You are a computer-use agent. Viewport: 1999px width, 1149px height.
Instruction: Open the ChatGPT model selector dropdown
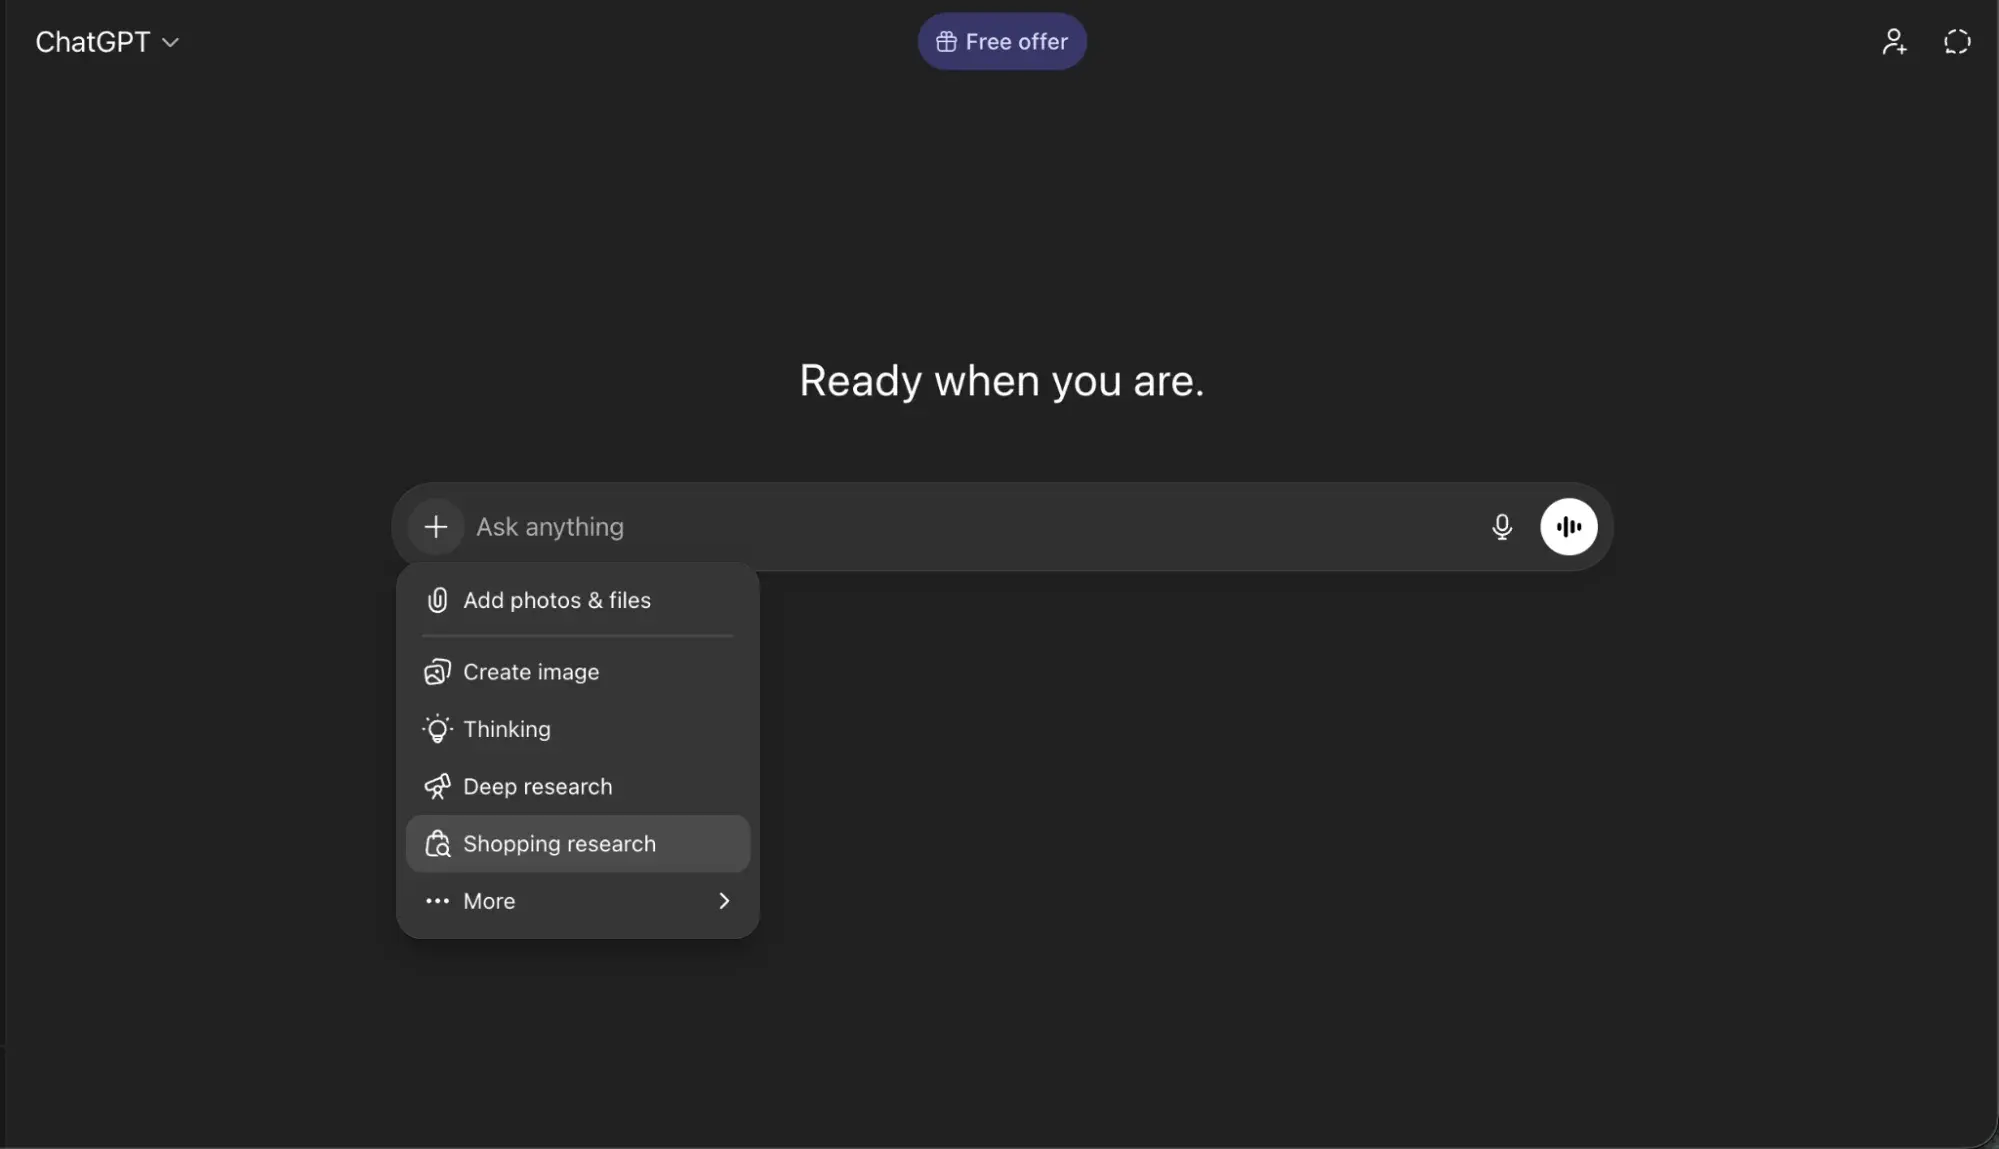105,41
